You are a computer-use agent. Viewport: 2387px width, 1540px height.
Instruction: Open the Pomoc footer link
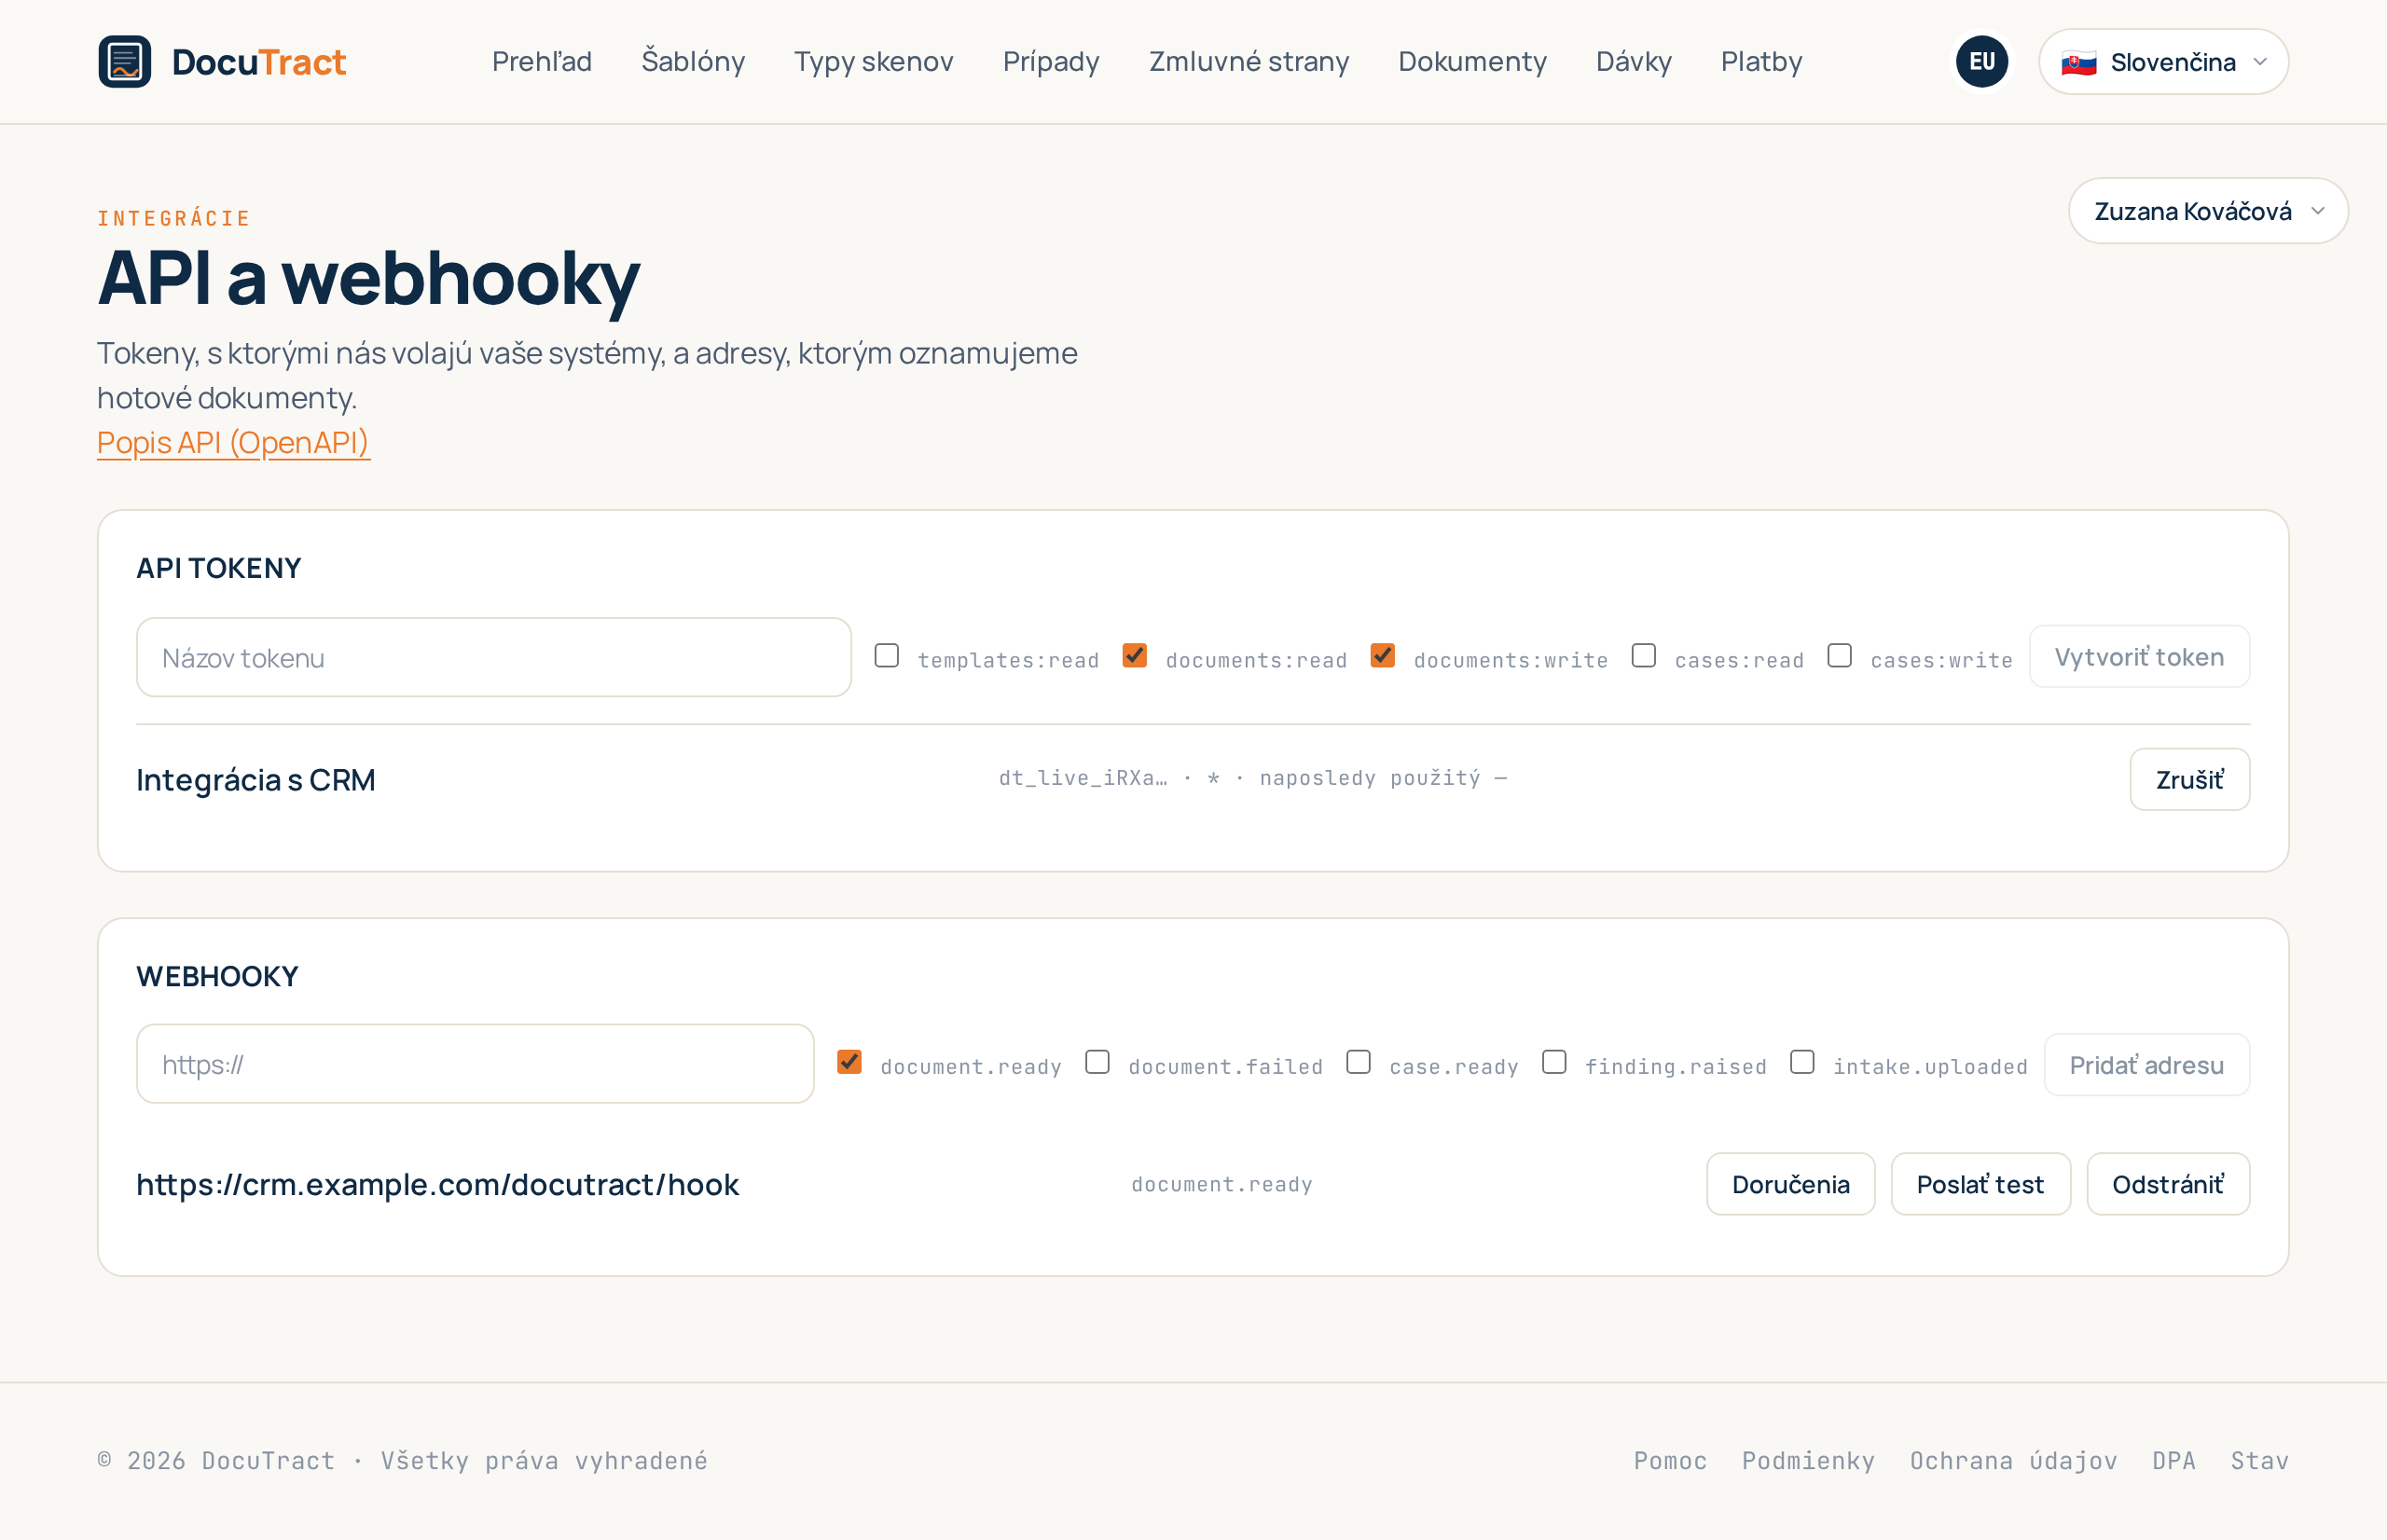coord(1670,1461)
